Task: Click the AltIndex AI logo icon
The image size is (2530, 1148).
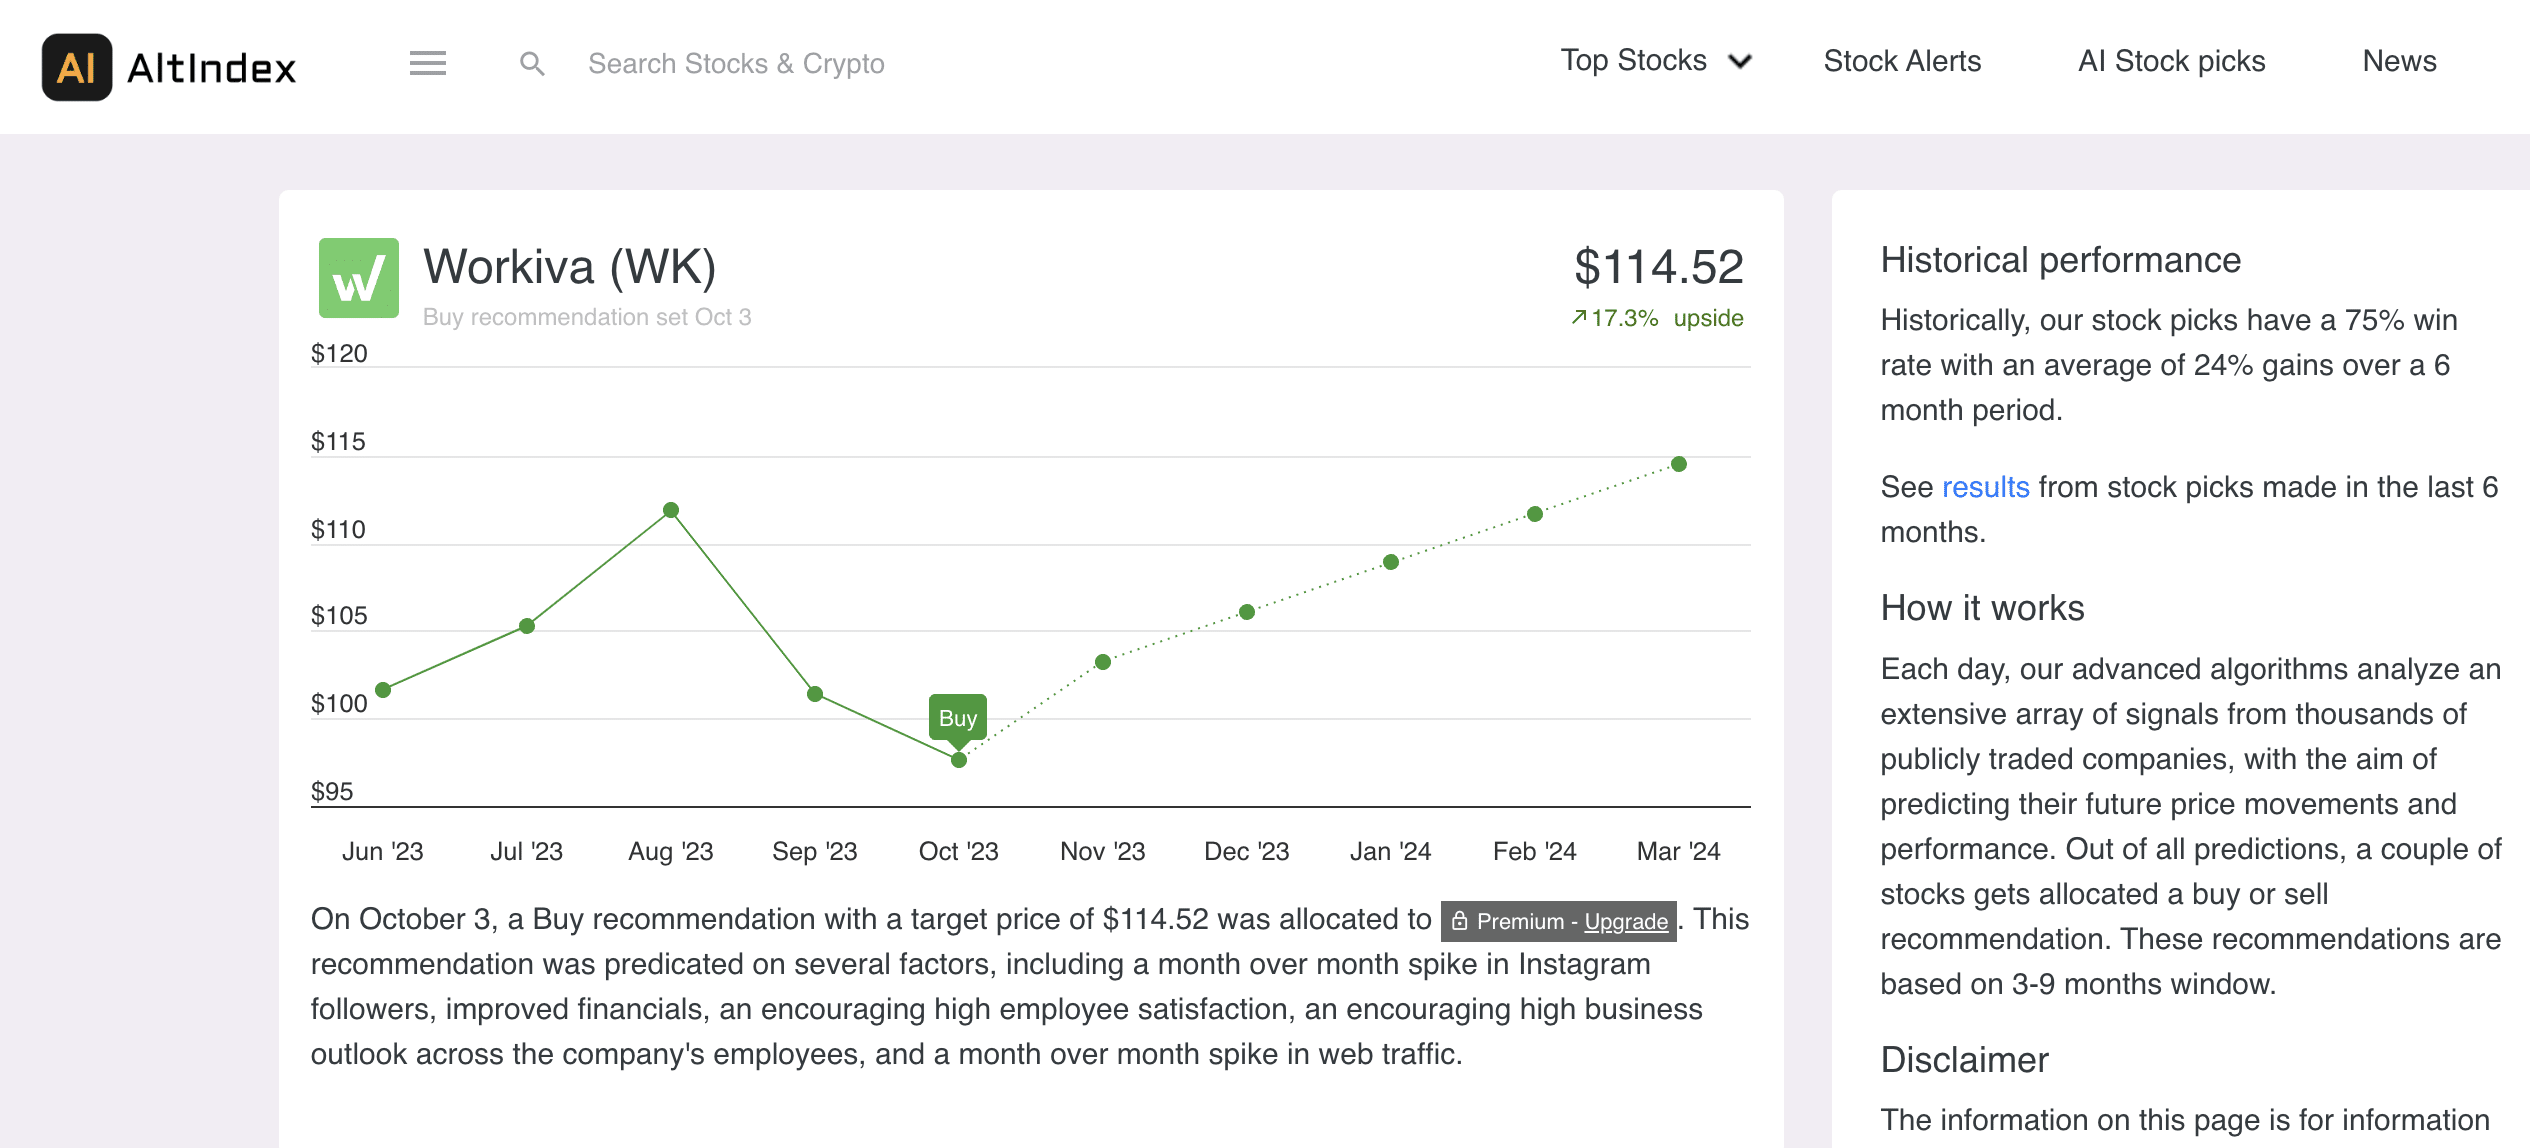Action: pos(77,67)
